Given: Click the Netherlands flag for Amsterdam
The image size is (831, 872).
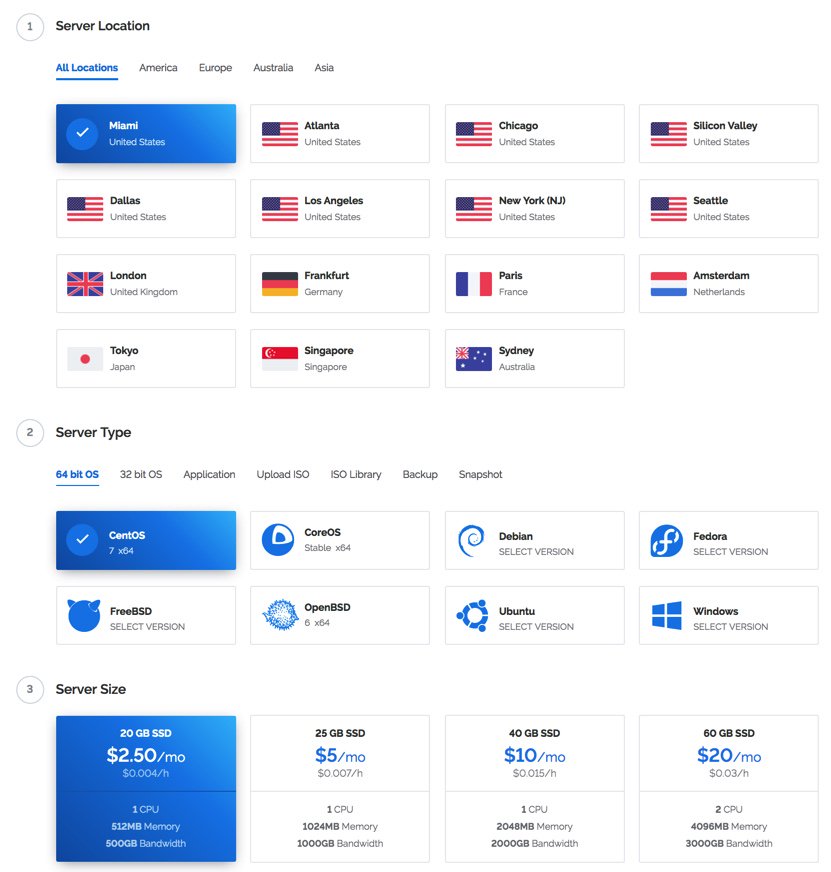Looking at the screenshot, I should coord(669,284).
